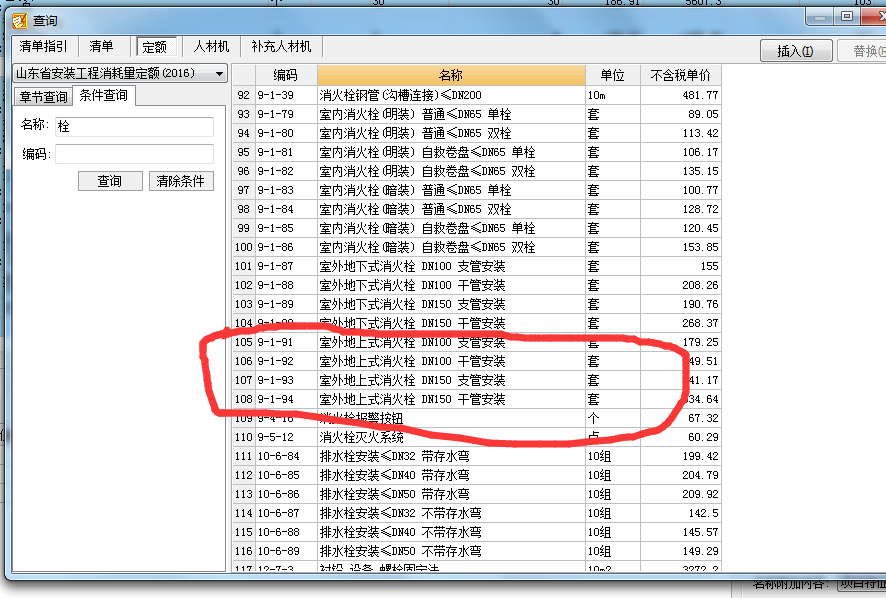Select 室外地上式消火栓 DN100 支管安装
886x598 pixels.
click(x=477, y=343)
